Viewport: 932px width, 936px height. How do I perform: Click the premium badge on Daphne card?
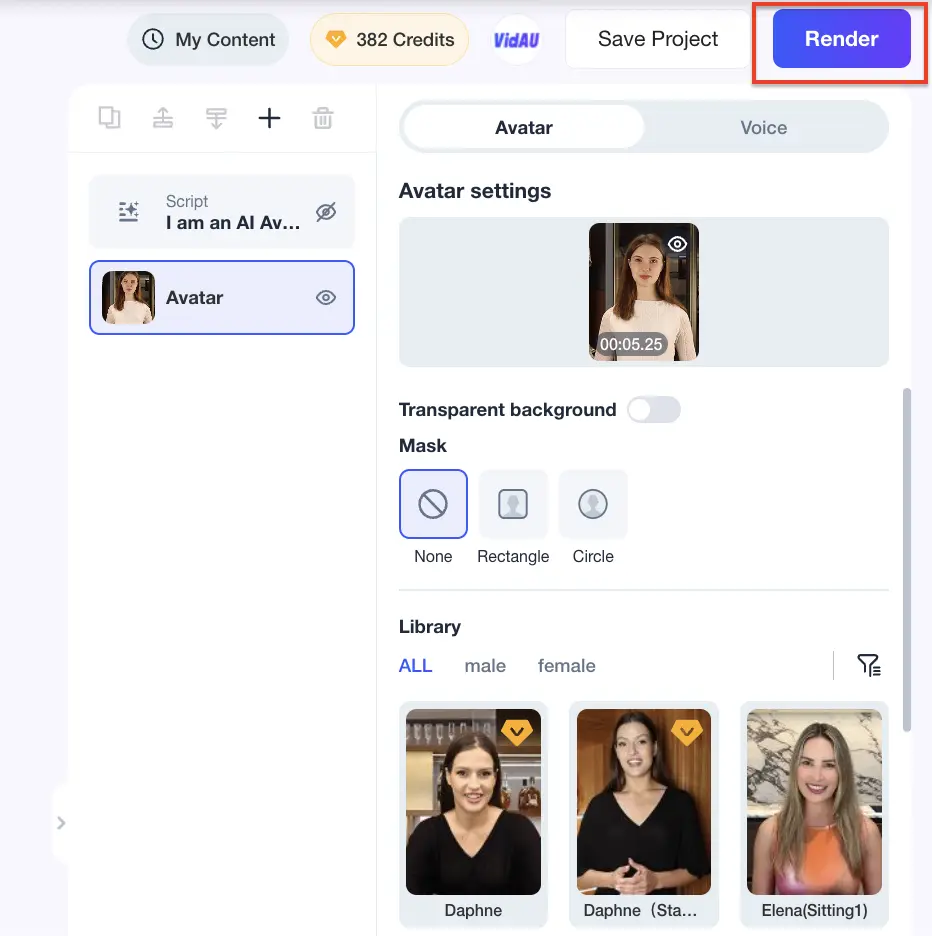click(x=517, y=732)
